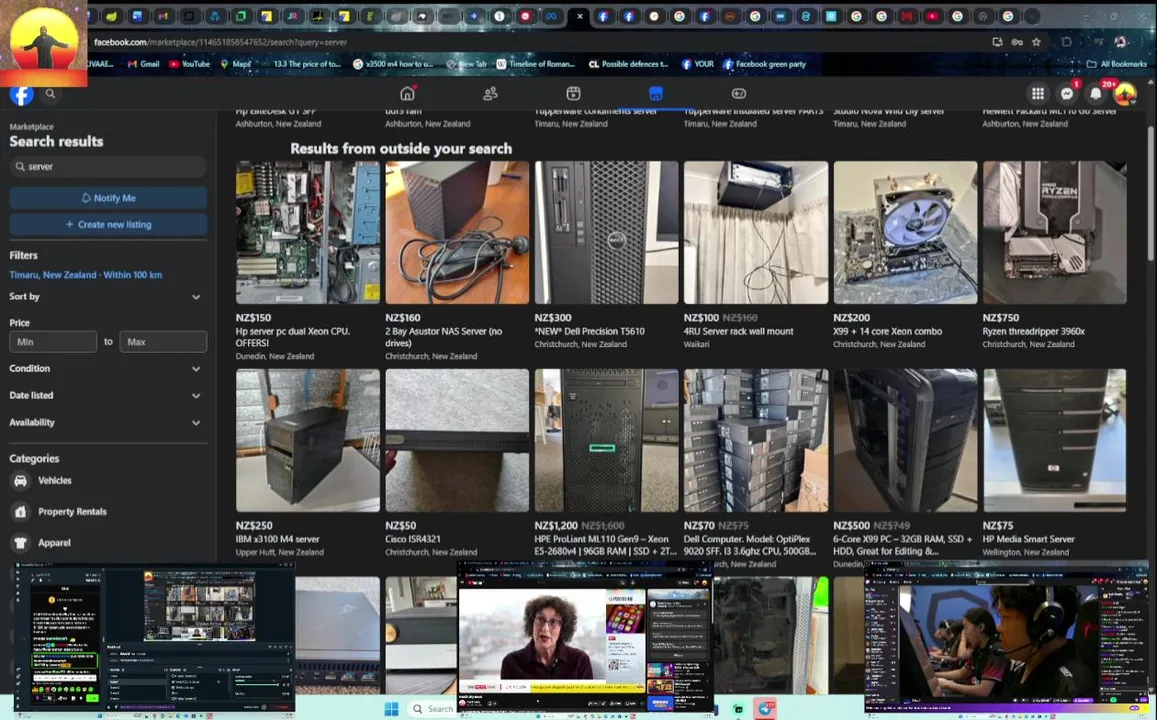Open the 6-Core X99 PC listing photo
This screenshot has height=720, width=1157.
[x=905, y=440]
